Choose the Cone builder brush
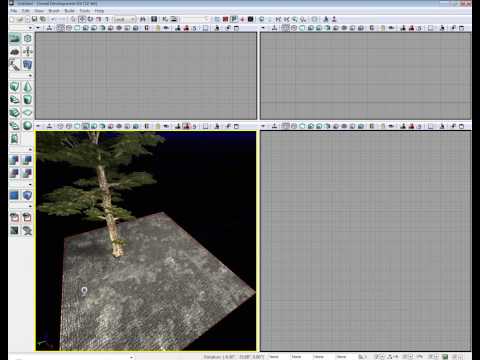 click(x=28, y=87)
